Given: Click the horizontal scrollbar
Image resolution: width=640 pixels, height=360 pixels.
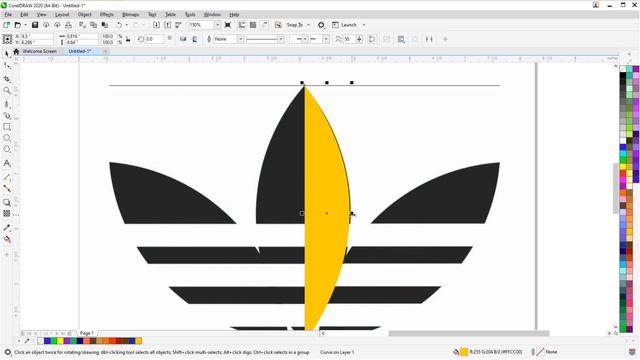Looking at the screenshot, I should click(x=469, y=333).
